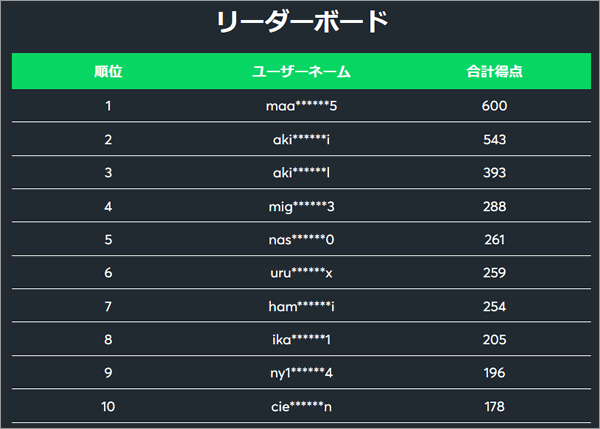Select username uru******x row
This screenshot has width=600, height=429.
[x=301, y=273]
